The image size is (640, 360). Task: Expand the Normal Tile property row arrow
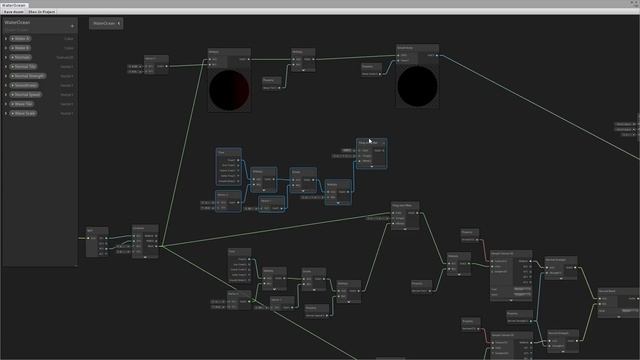click(6, 67)
